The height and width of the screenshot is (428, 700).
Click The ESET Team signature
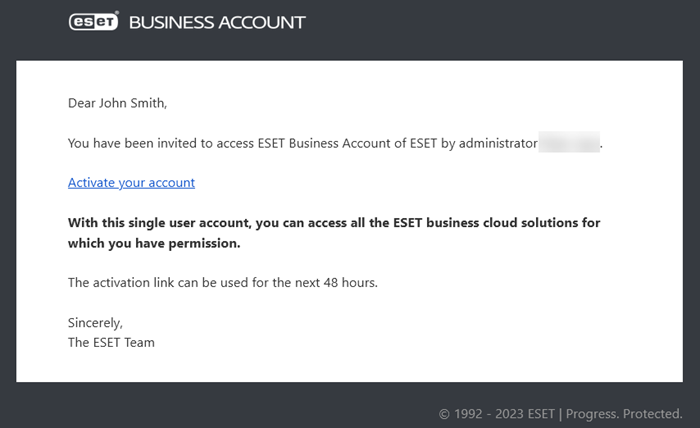click(x=111, y=342)
